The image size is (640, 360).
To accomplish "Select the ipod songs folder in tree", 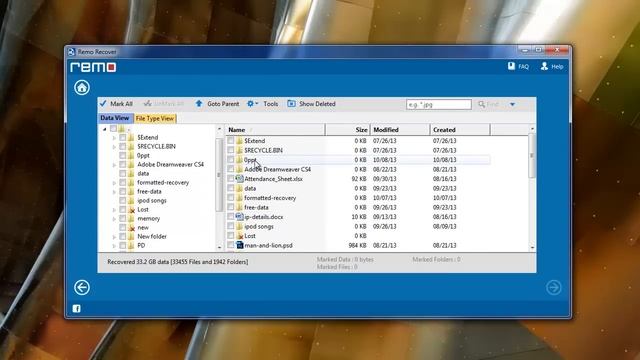I will click(152, 201).
